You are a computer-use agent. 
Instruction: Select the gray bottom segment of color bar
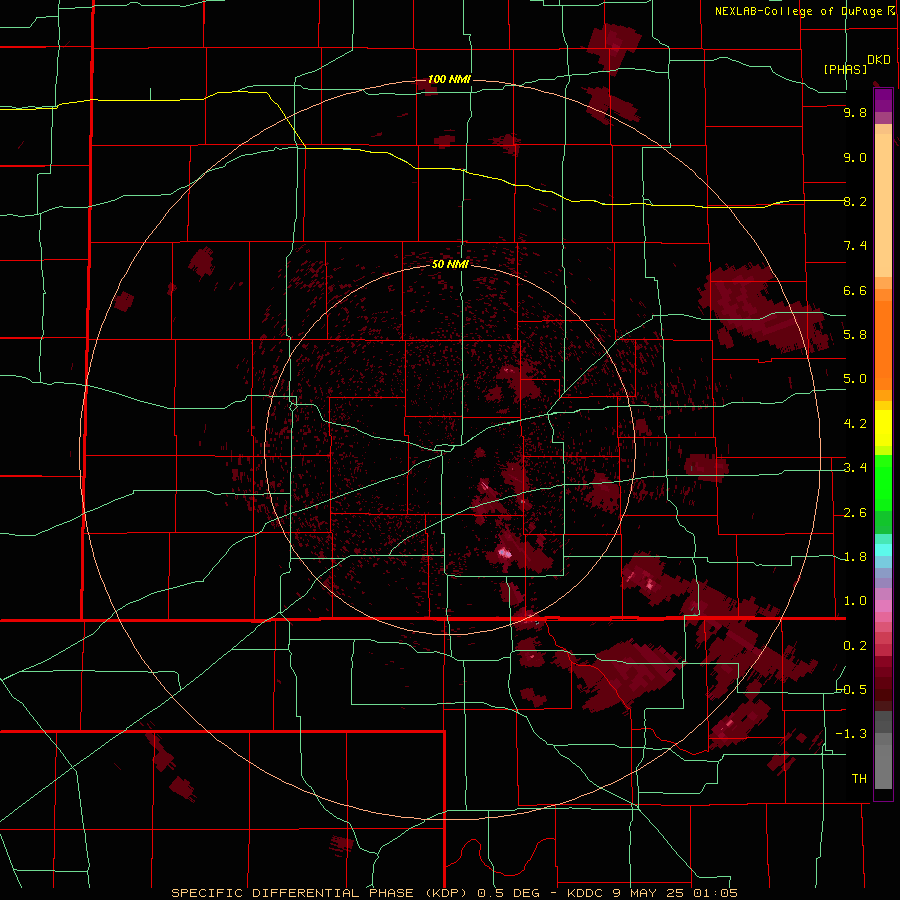(883, 761)
